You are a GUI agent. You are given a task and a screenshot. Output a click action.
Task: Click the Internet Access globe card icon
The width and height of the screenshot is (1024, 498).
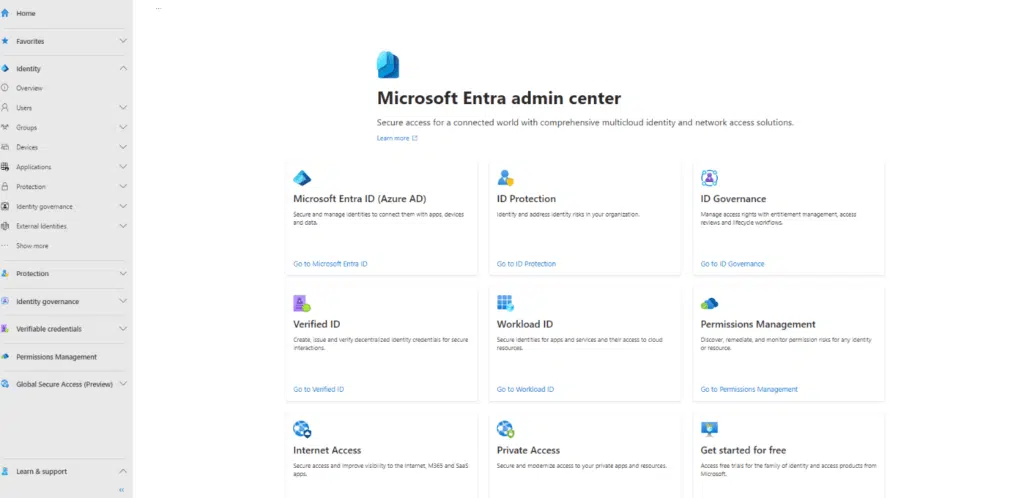click(302, 429)
